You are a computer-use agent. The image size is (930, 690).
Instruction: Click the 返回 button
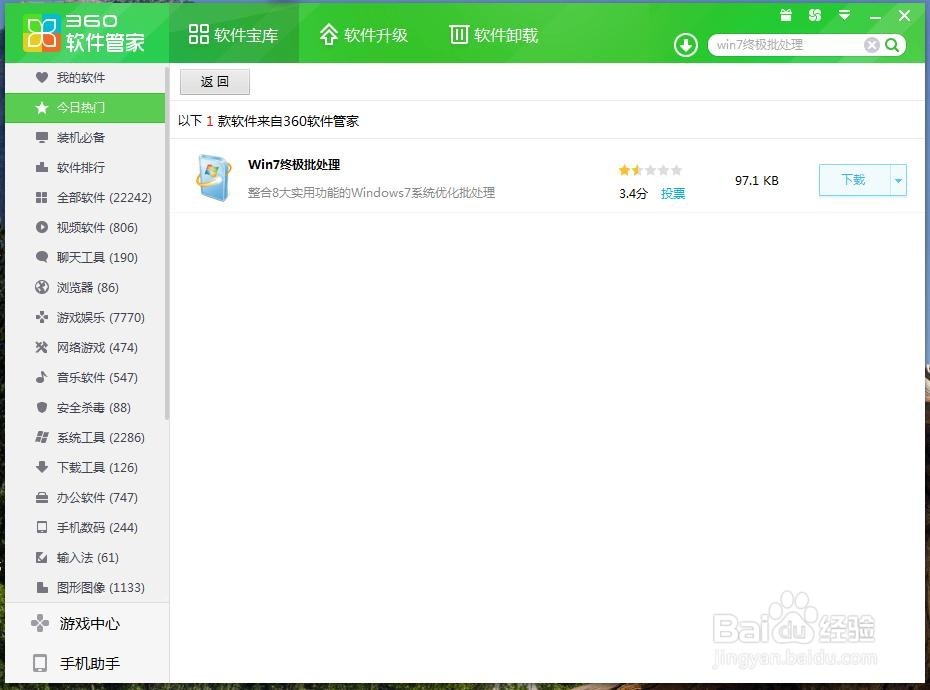tap(215, 82)
